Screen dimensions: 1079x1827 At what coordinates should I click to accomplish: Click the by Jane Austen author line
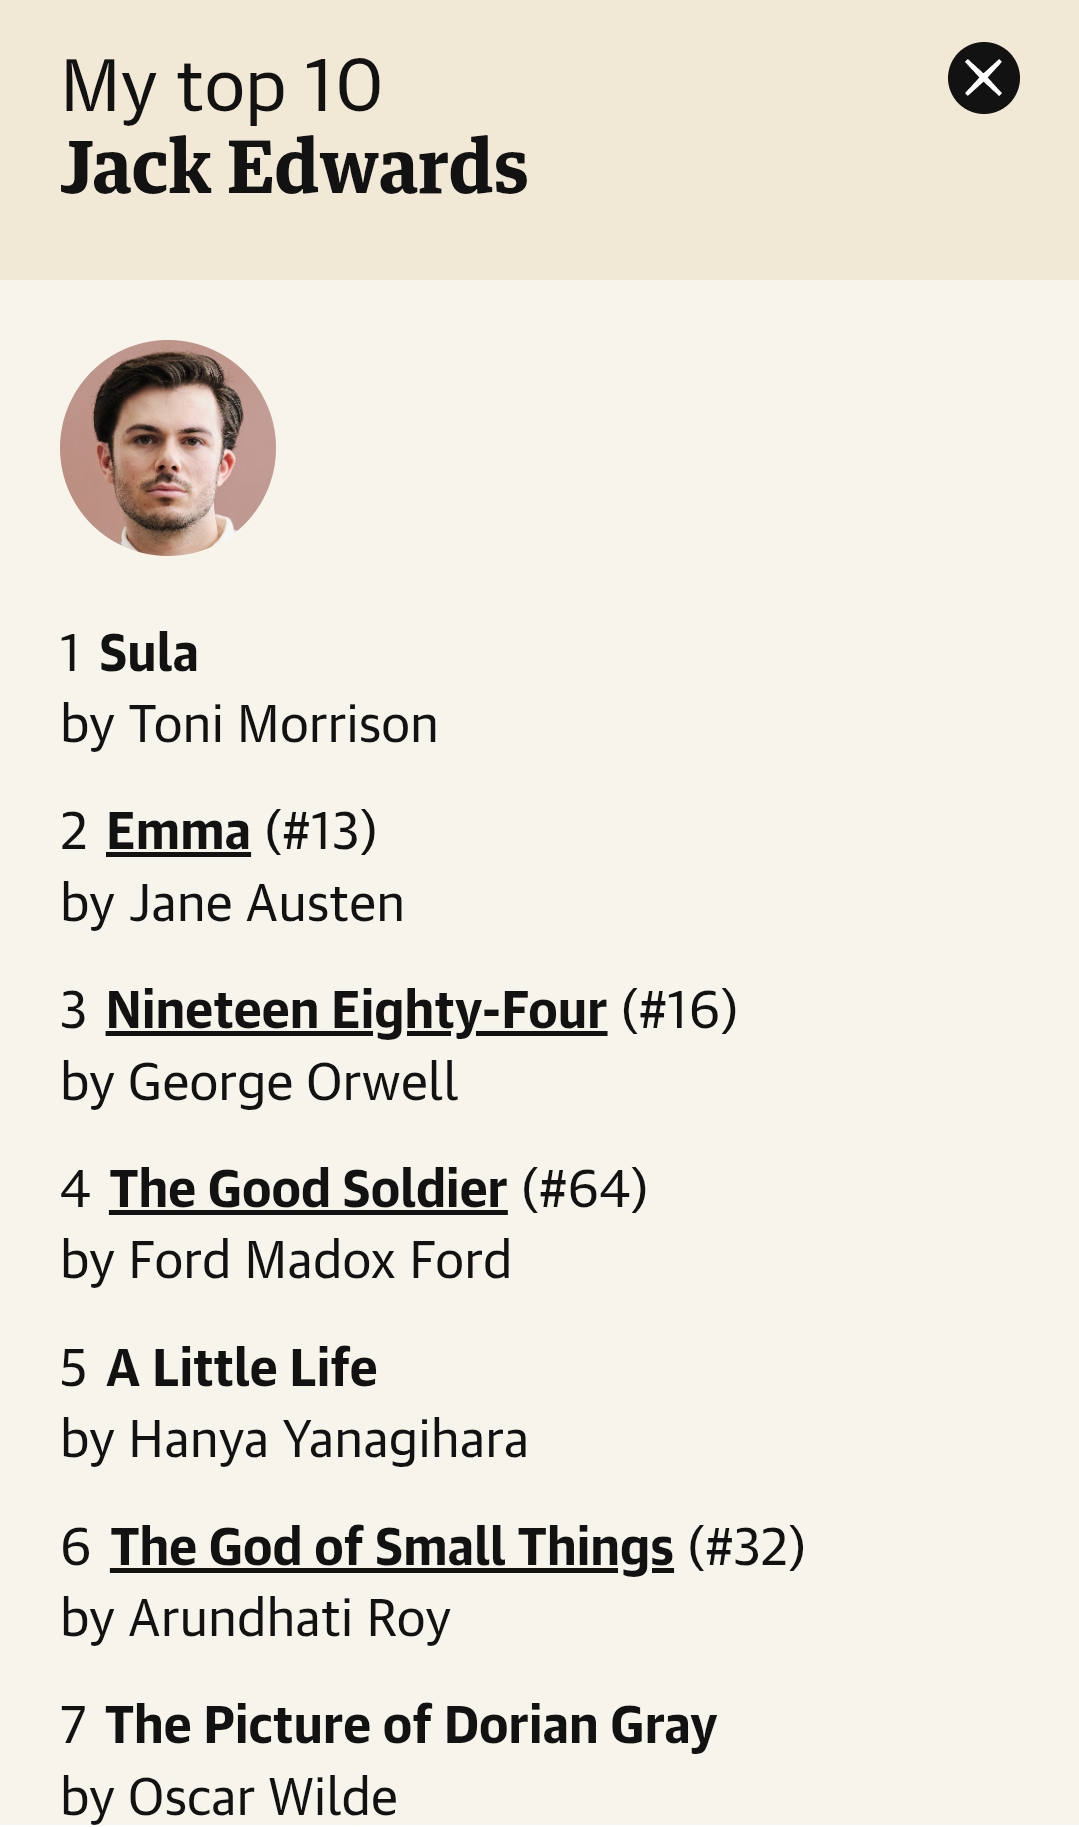click(232, 904)
